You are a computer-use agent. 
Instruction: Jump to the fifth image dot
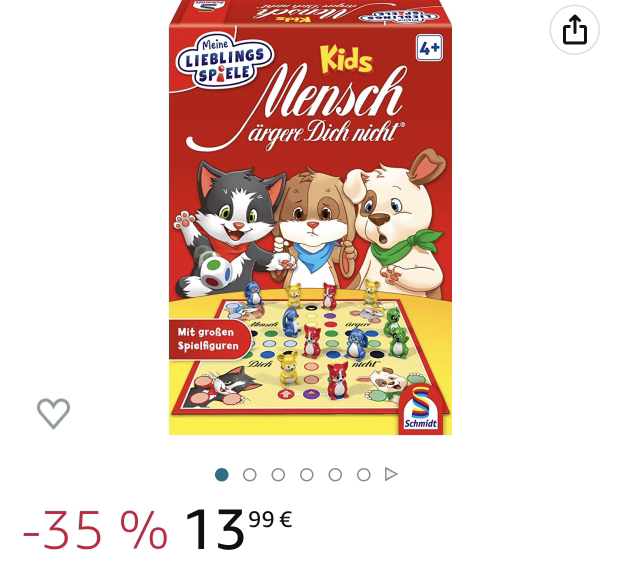(335, 474)
